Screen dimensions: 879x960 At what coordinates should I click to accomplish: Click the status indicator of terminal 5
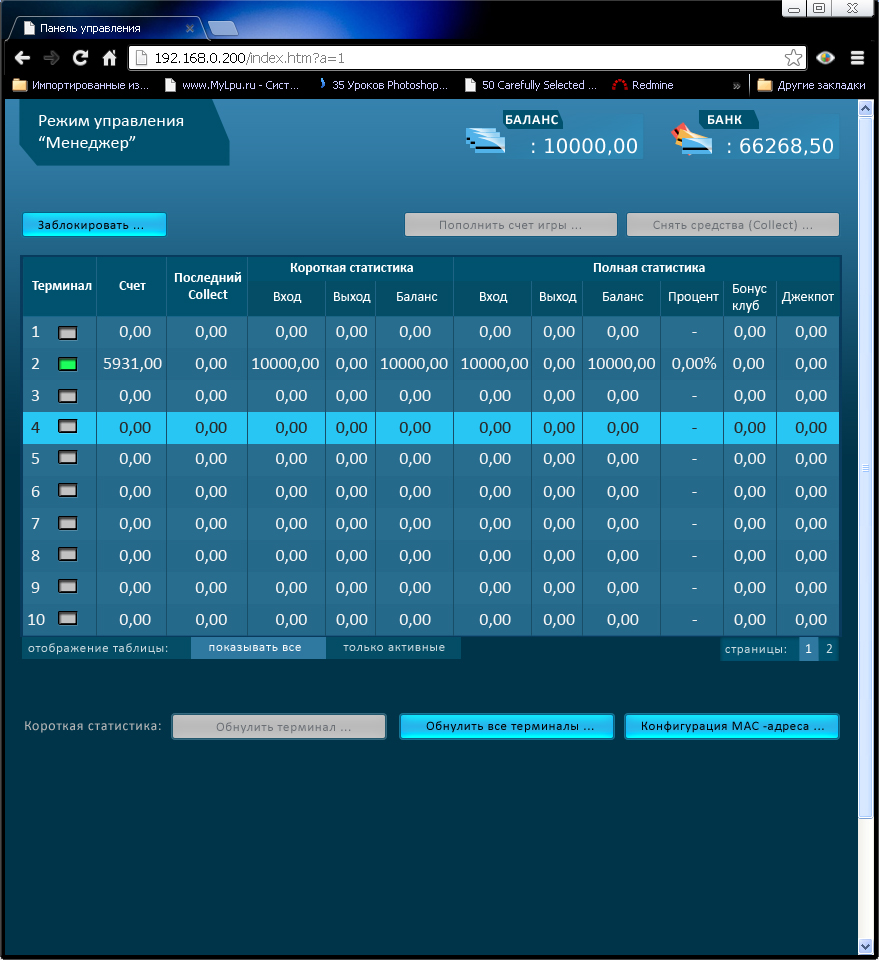[67, 458]
